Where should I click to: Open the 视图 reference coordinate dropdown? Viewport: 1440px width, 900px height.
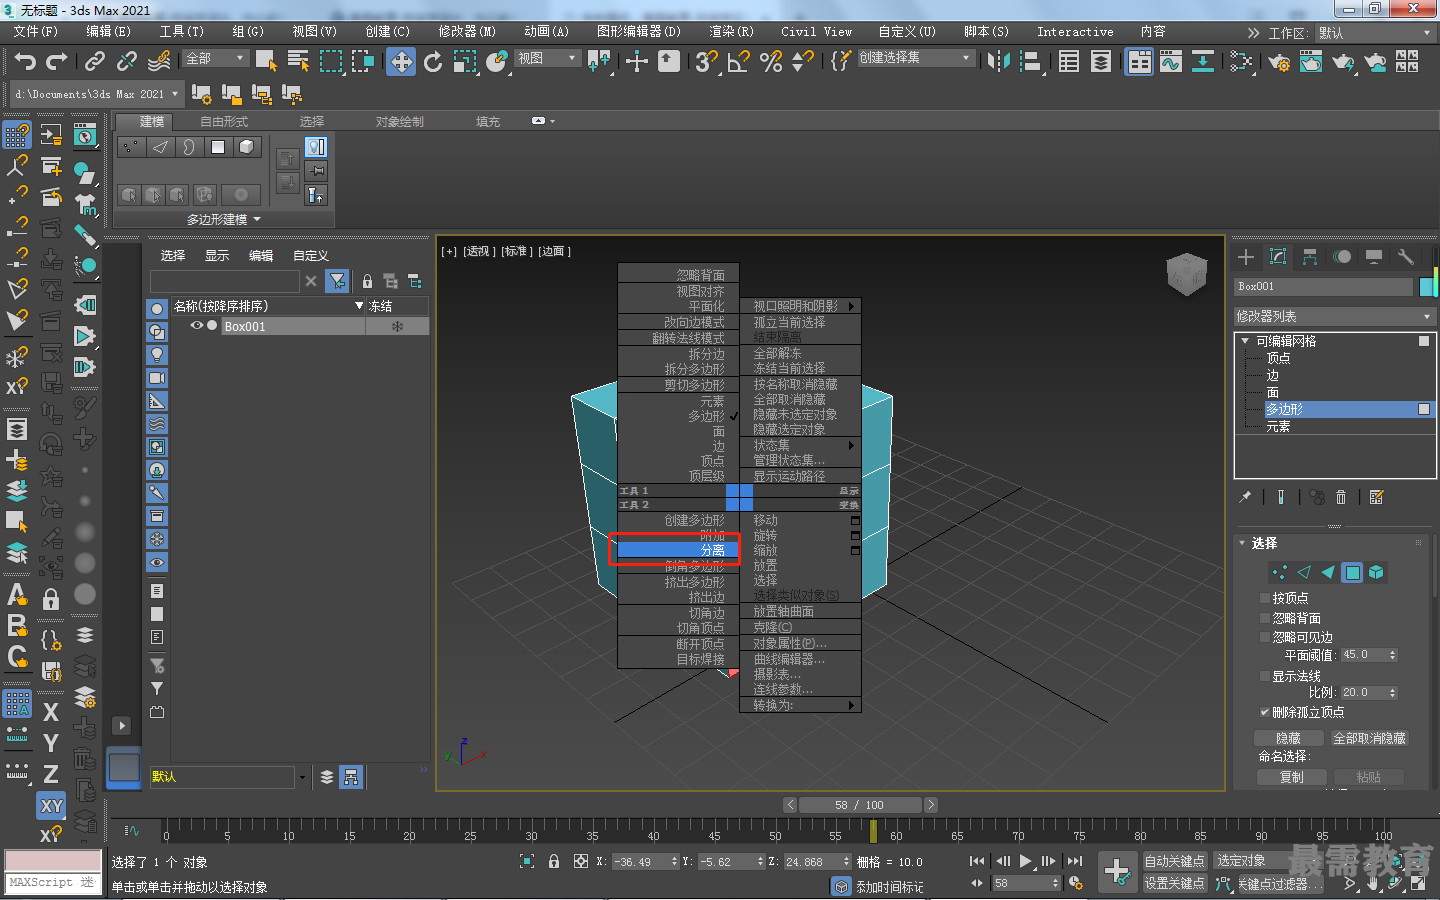547,59
